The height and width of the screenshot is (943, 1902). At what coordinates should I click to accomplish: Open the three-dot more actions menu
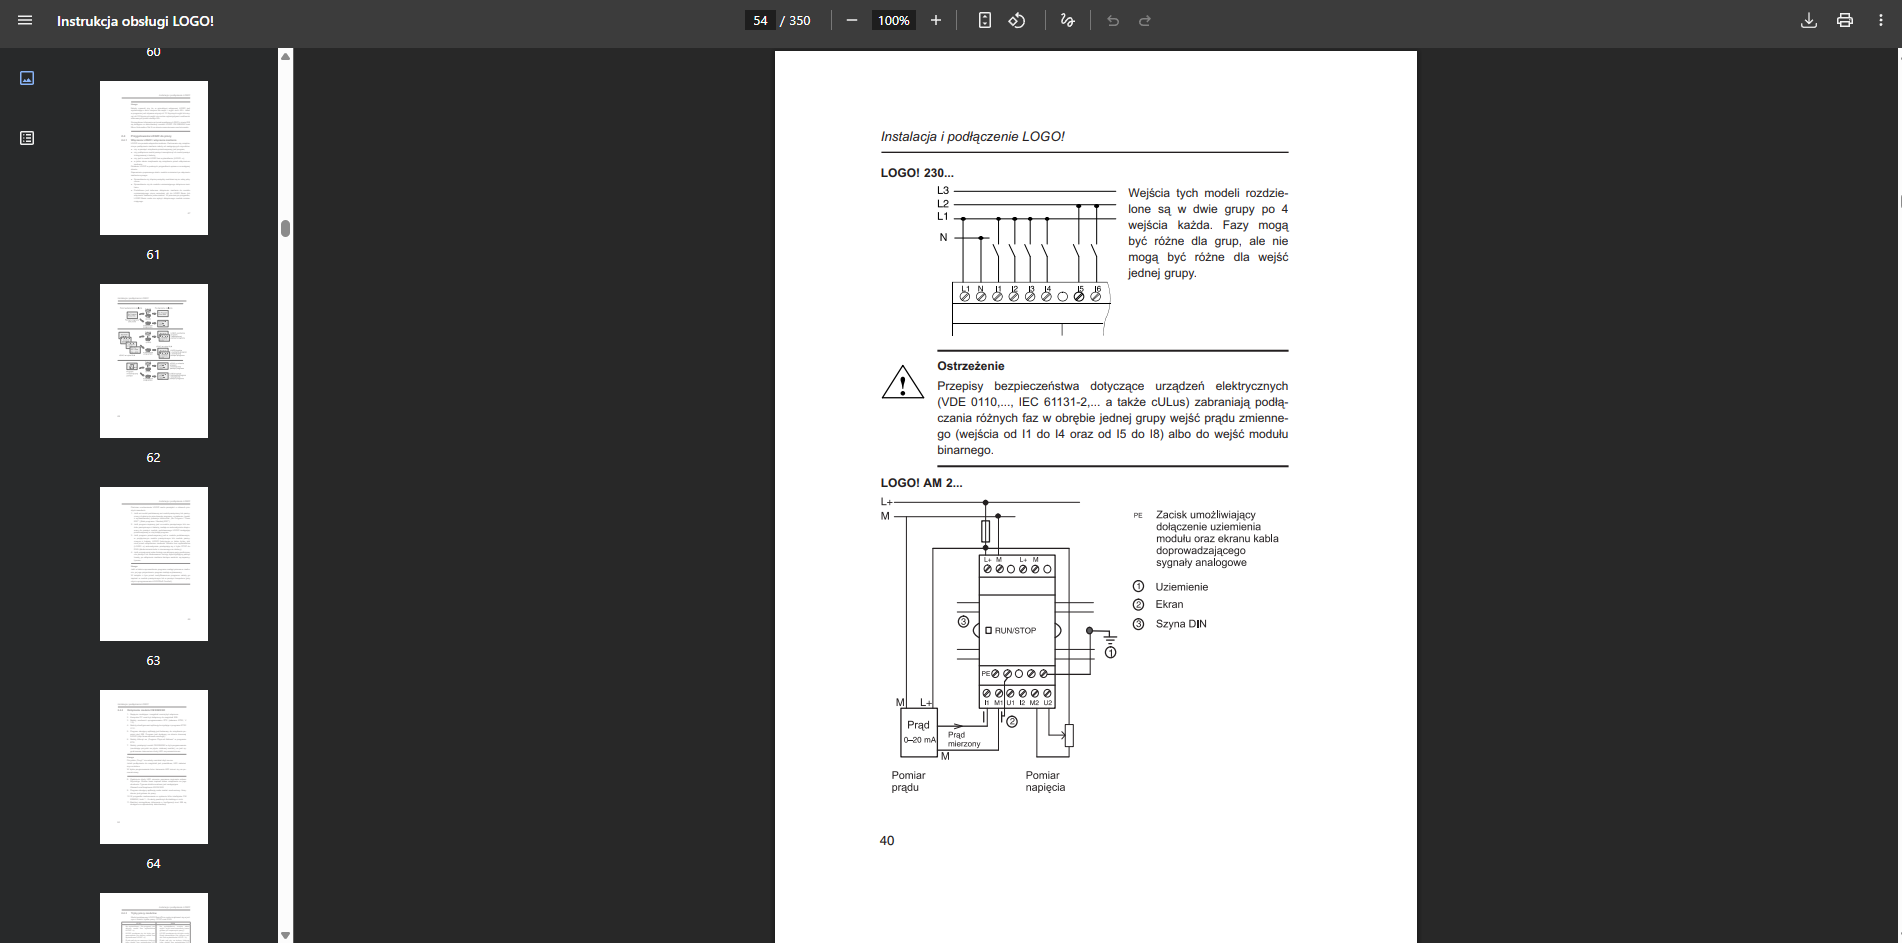point(1881,20)
